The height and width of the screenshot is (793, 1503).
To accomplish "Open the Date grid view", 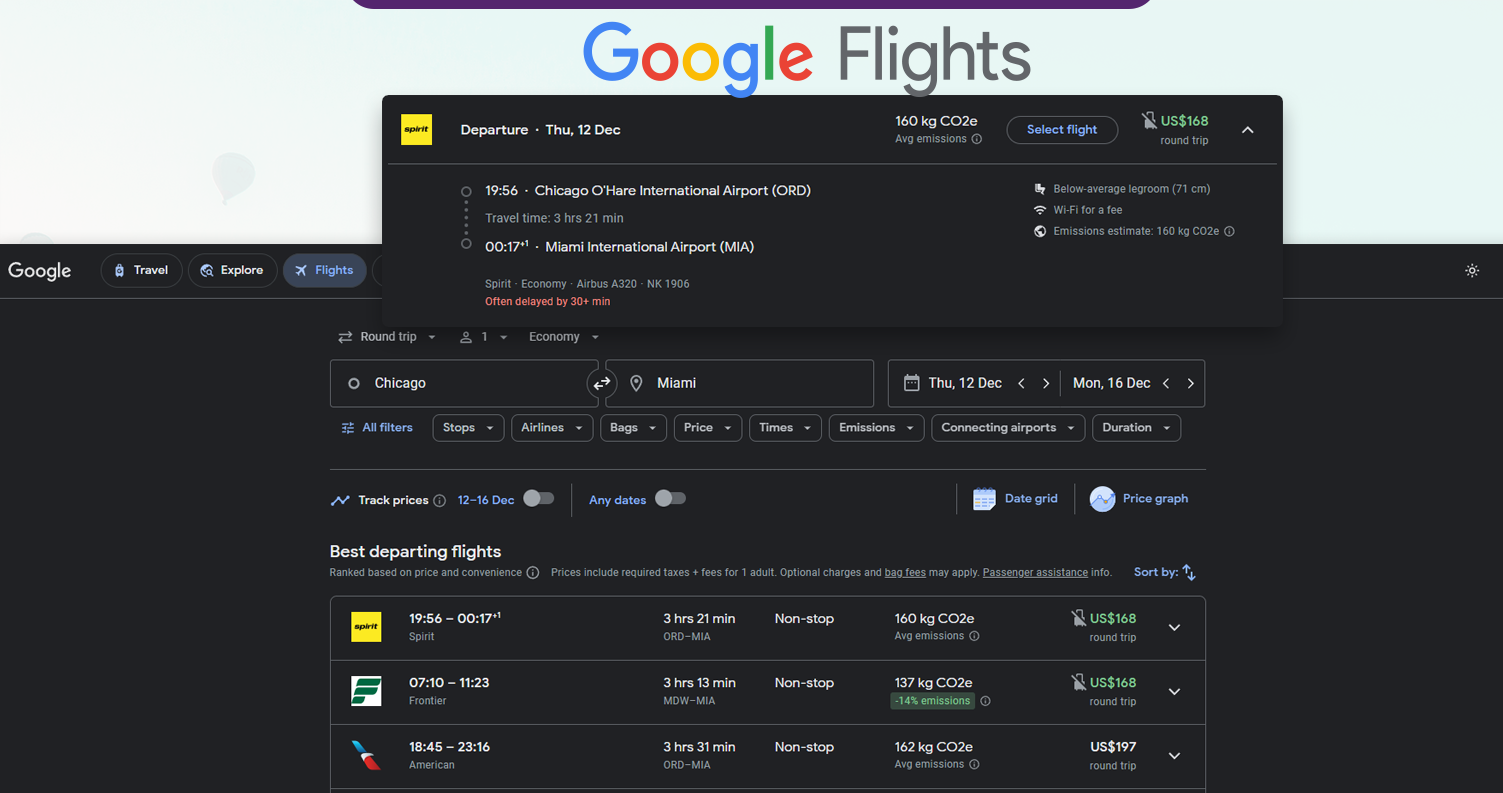I will (1015, 498).
